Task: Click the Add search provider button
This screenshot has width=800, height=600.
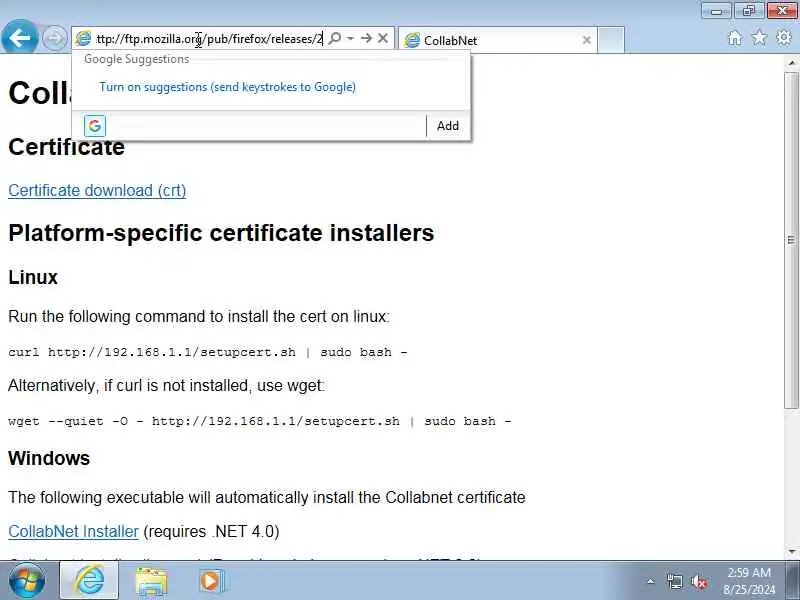Action: coord(447,126)
